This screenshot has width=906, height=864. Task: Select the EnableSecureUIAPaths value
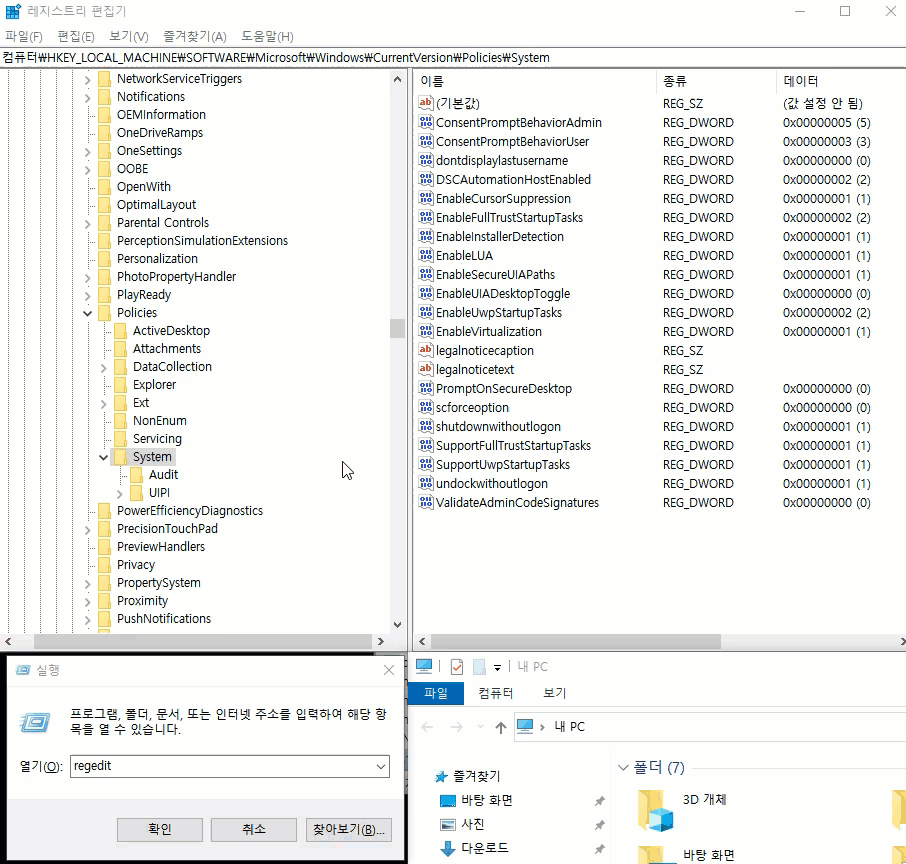495,275
